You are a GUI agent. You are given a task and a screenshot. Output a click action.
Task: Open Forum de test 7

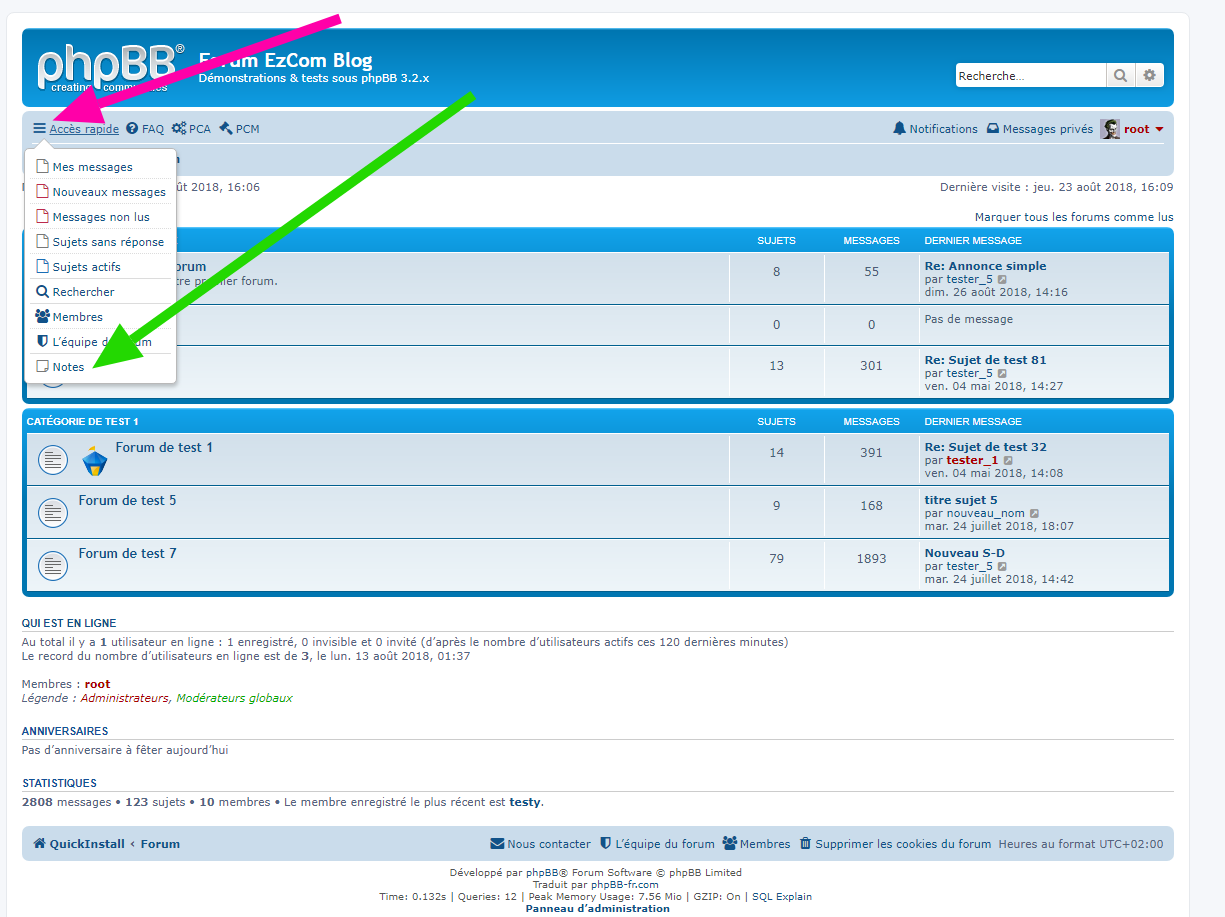coord(127,553)
